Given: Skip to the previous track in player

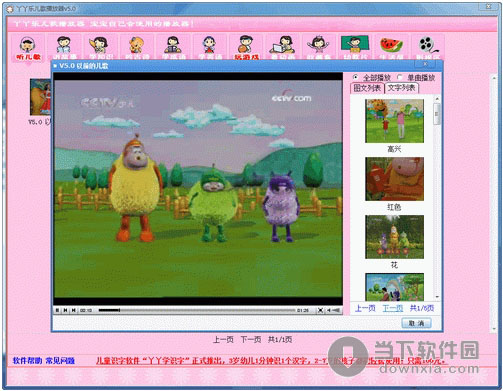Looking at the screenshot, I should tap(66, 310).
